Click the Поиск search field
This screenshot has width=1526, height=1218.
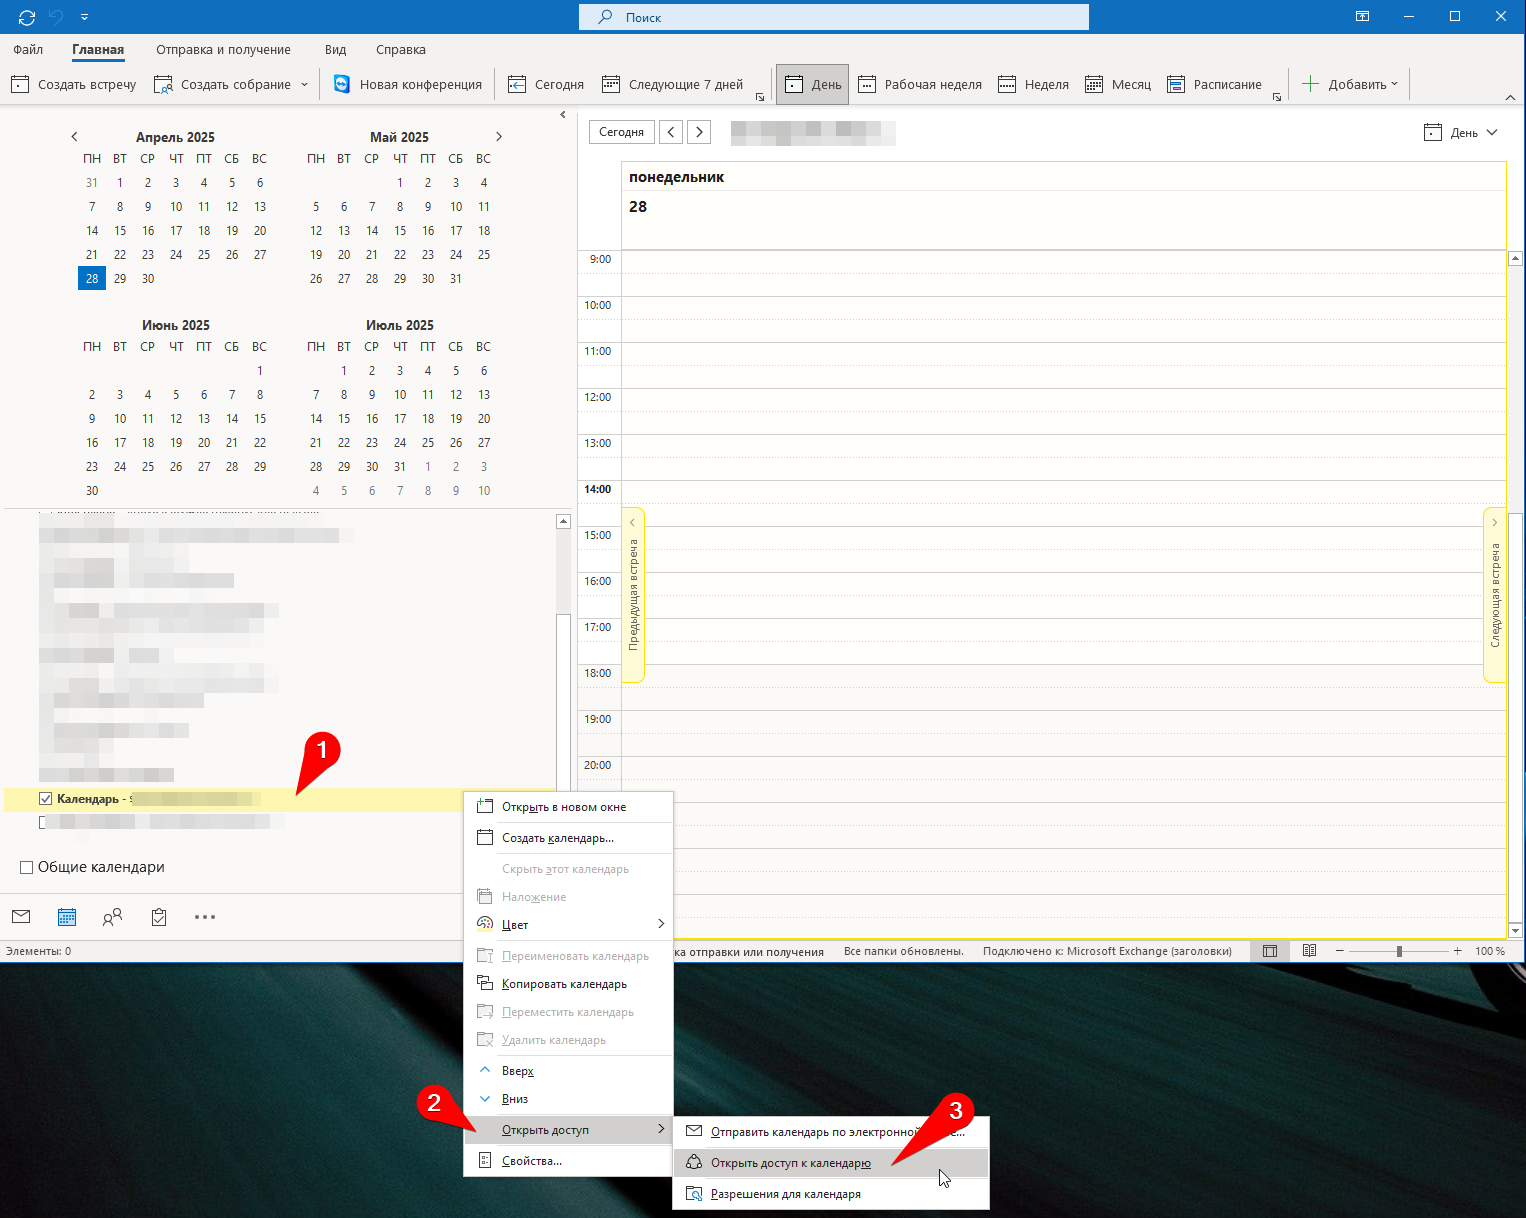[x=833, y=17]
